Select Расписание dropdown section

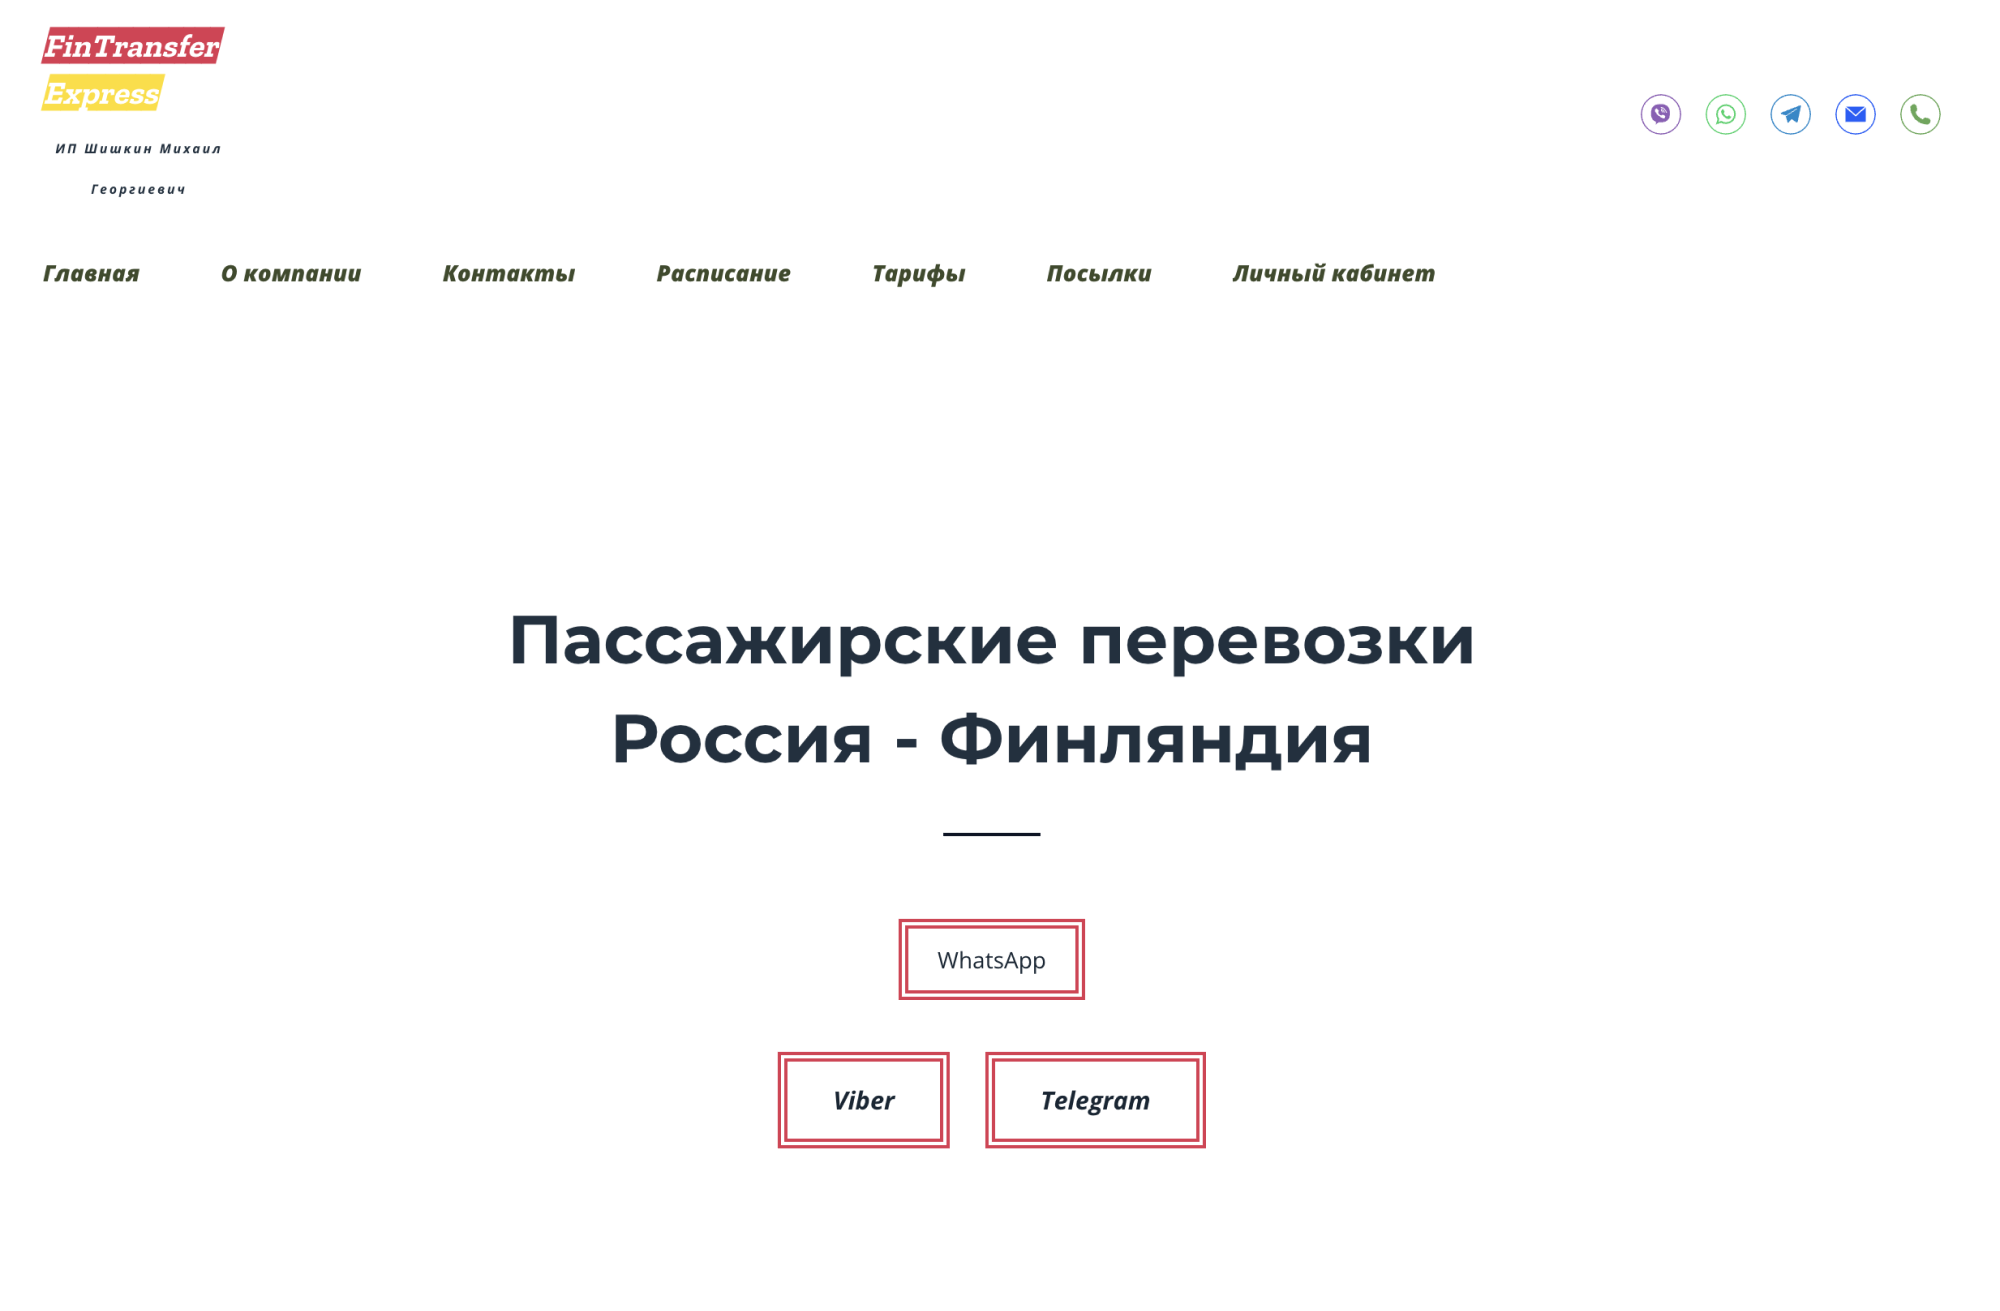[720, 274]
